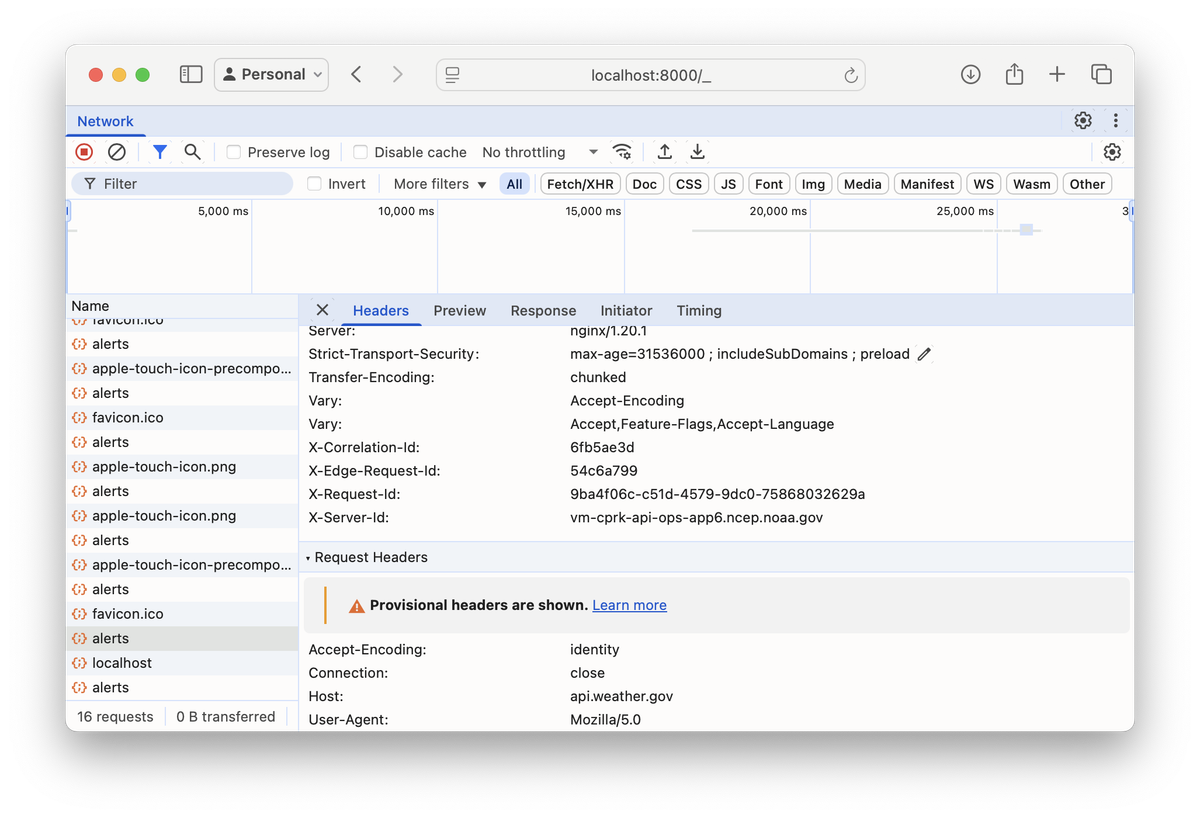Filter requests by Fetch/XHR
1200x818 pixels.
coord(580,184)
